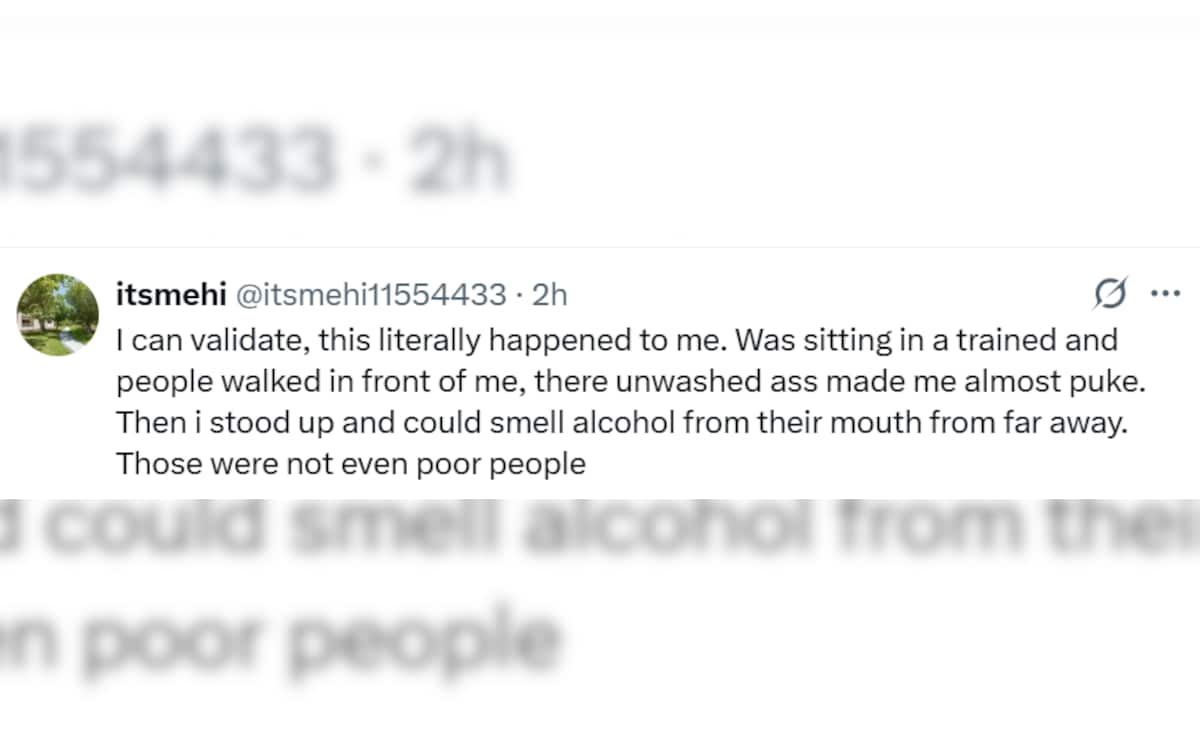Click the word 'trained' in the tweet
This screenshot has height=738, width=1200.
(x=999, y=340)
